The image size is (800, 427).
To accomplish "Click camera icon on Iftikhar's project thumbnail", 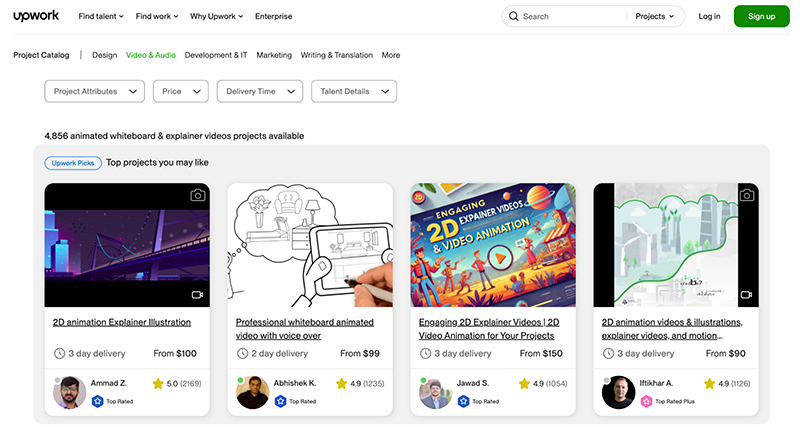I will [x=746, y=195].
